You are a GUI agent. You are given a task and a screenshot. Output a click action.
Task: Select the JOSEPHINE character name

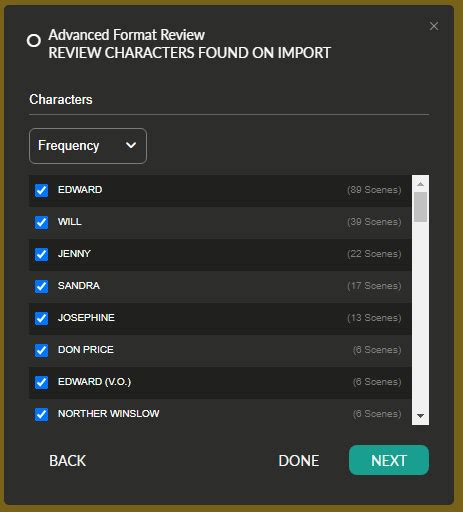tap(86, 318)
